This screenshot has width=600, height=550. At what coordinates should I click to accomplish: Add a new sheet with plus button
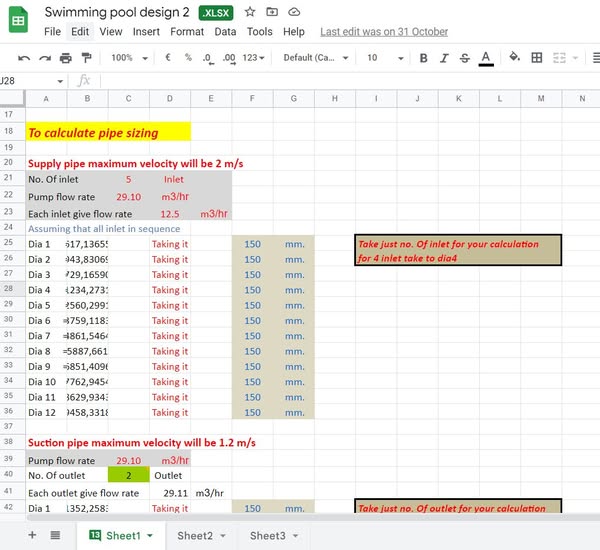coord(31,536)
